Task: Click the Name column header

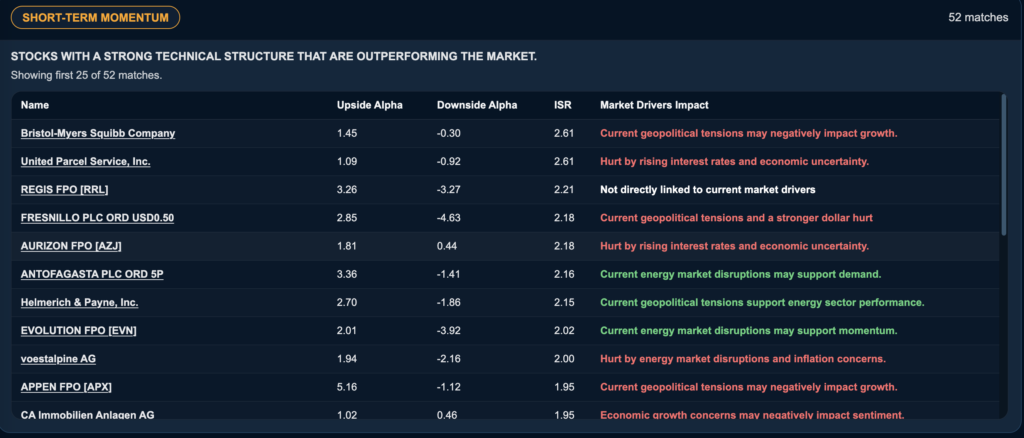Action: (x=35, y=105)
